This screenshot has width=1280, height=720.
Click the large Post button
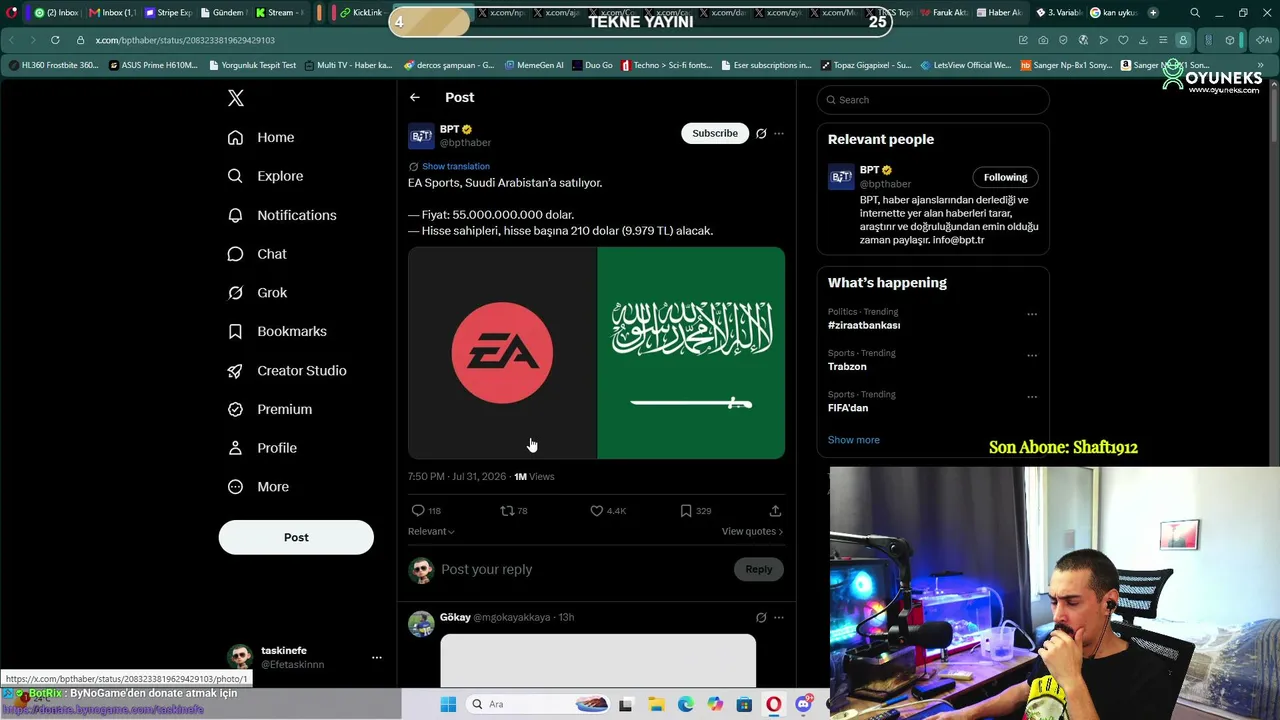[296, 537]
